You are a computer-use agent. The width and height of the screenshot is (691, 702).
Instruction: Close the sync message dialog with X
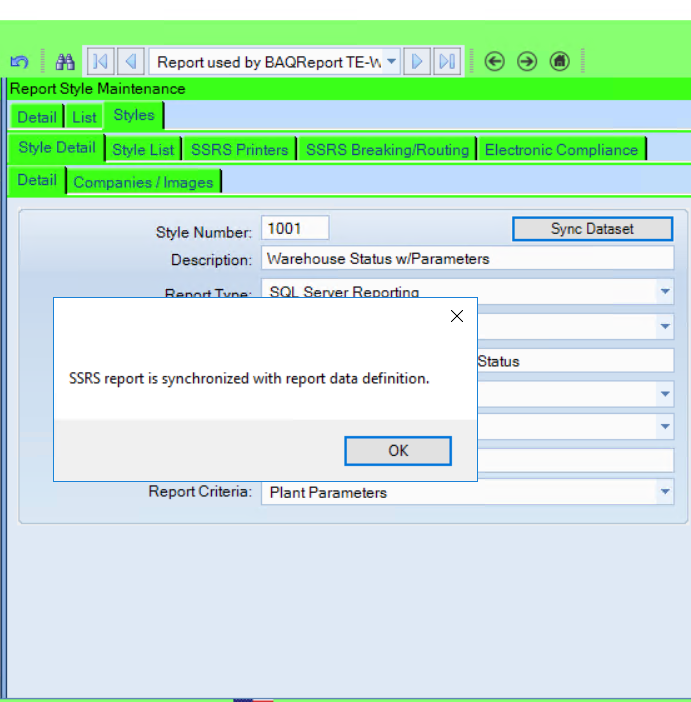click(457, 316)
